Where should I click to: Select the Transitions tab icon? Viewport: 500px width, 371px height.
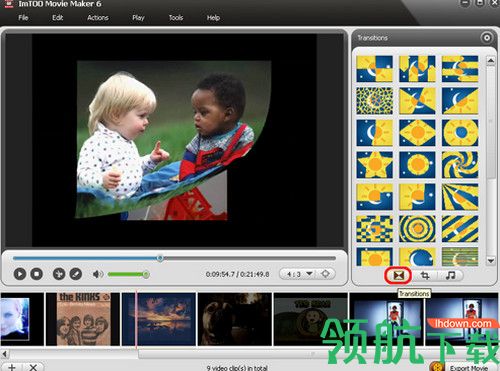(x=399, y=275)
